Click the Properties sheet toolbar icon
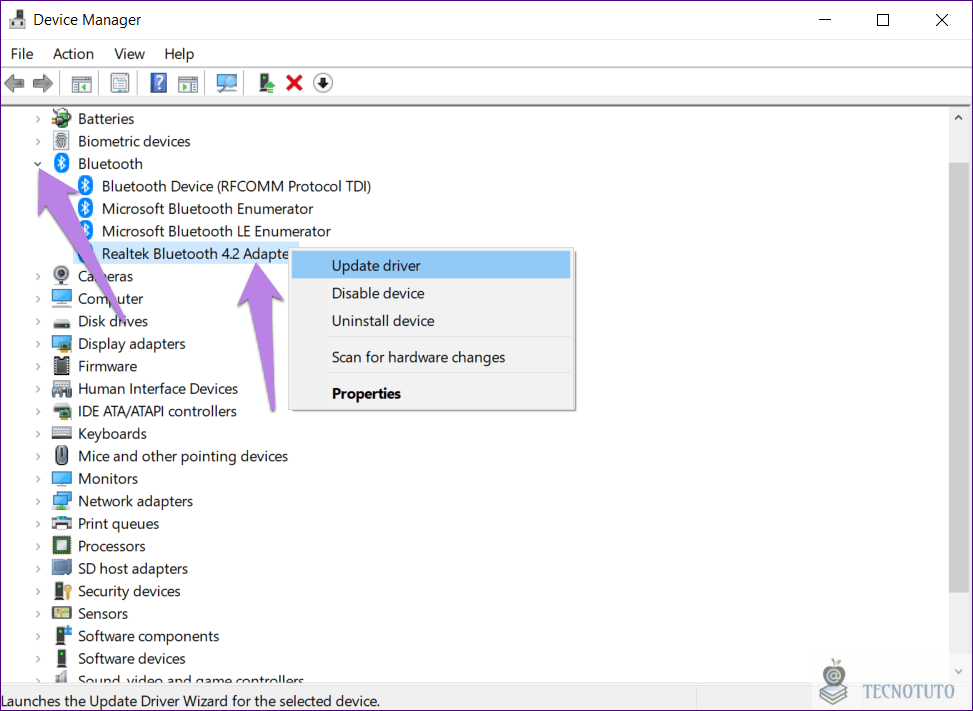The width and height of the screenshot is (973, 711). [x=119, y=83]
